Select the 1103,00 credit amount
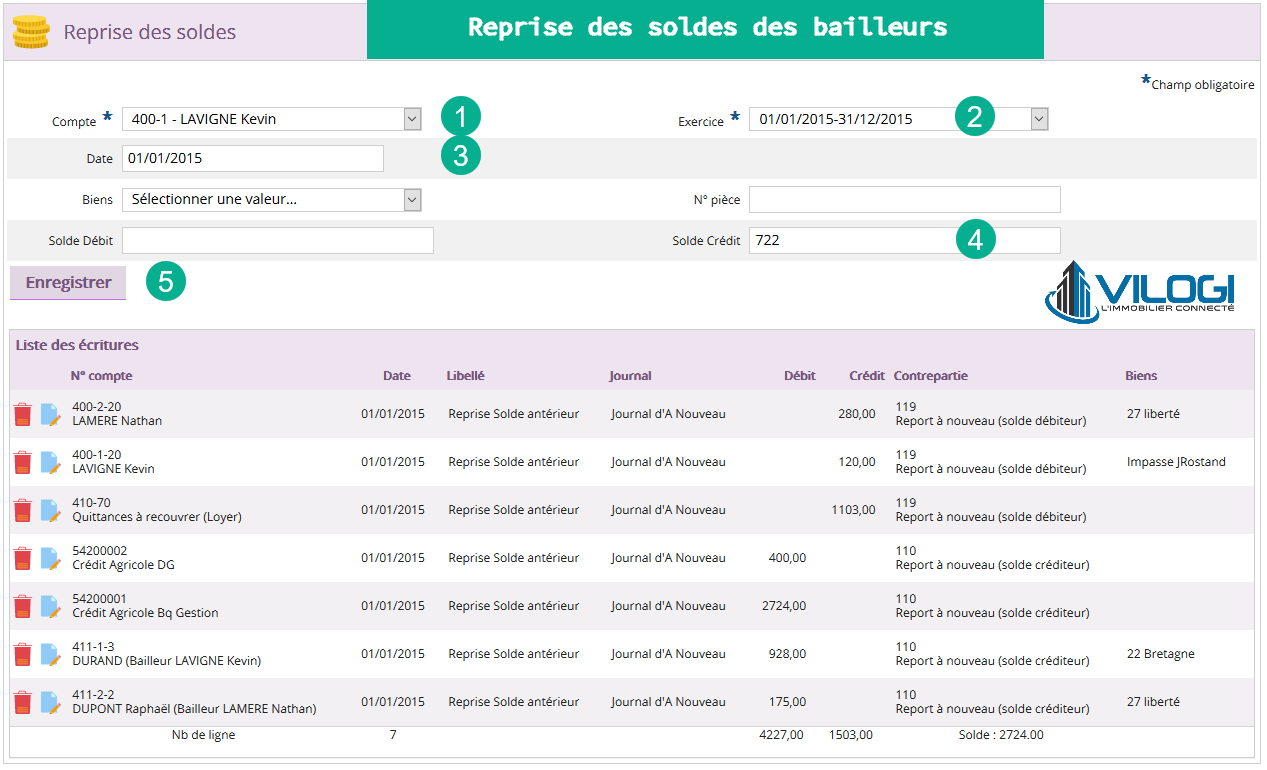This screenshot has width=1267, height=770. tap(853, 510)
